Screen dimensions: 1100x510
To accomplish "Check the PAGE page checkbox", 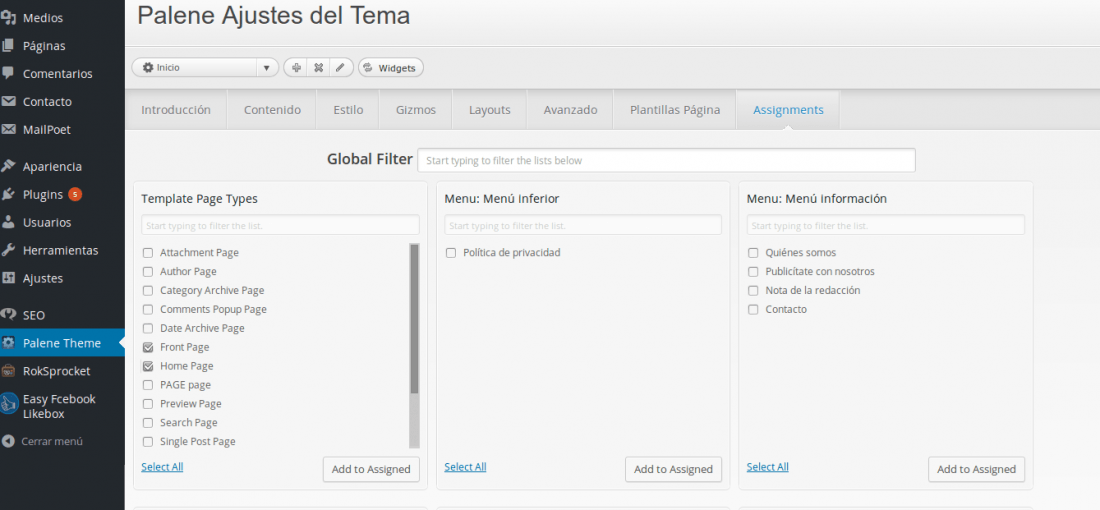I will [x=148, y=385].
